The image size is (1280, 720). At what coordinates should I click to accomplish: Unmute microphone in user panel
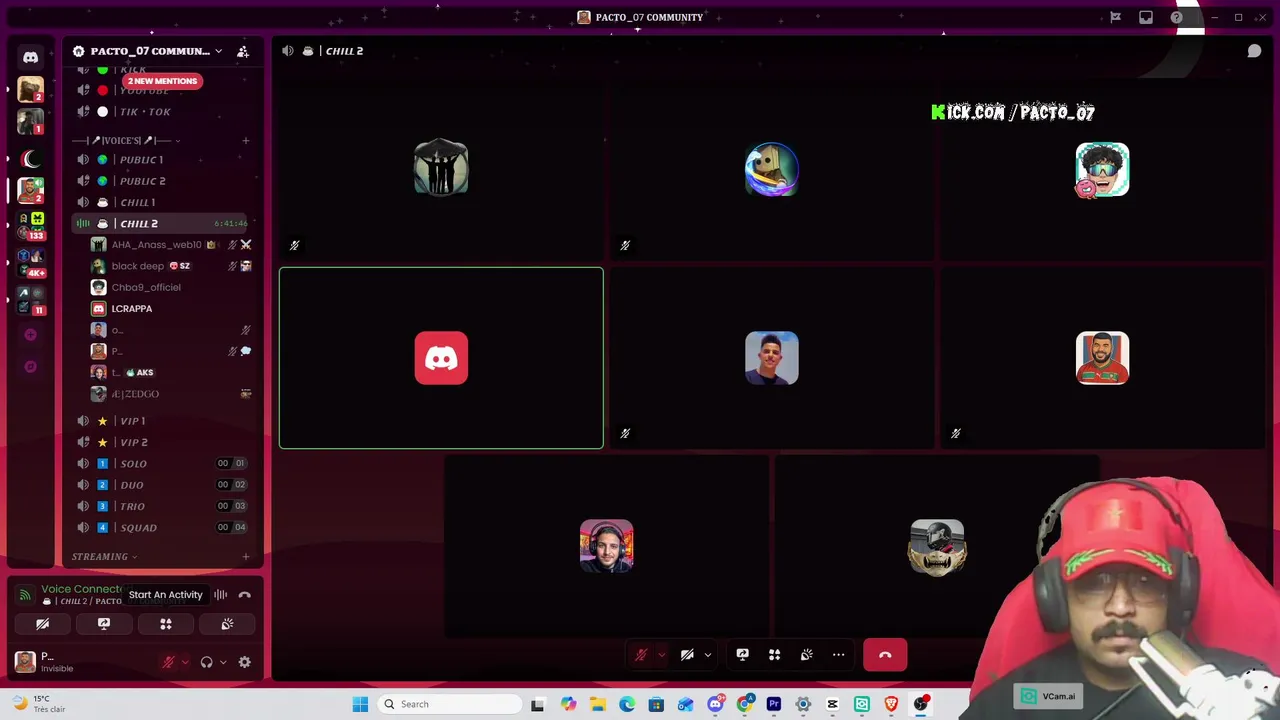[168, 662]
